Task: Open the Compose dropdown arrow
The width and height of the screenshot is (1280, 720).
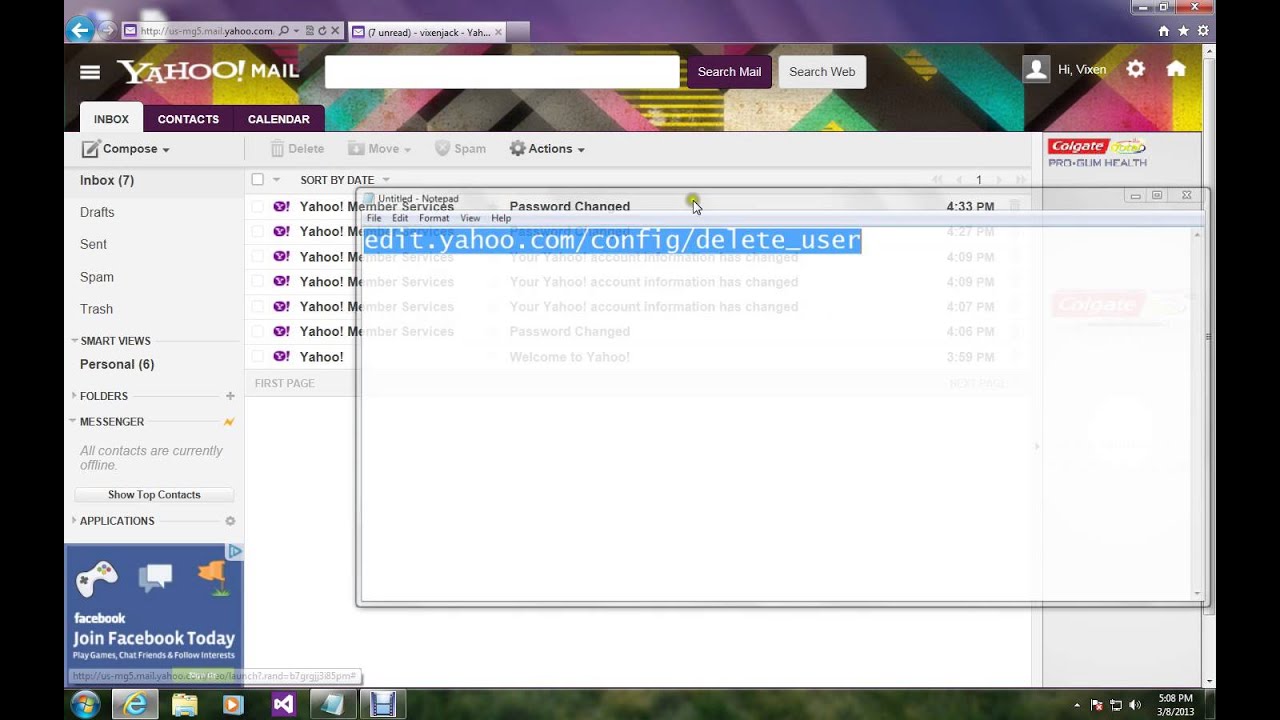Action: click(166, 150)
